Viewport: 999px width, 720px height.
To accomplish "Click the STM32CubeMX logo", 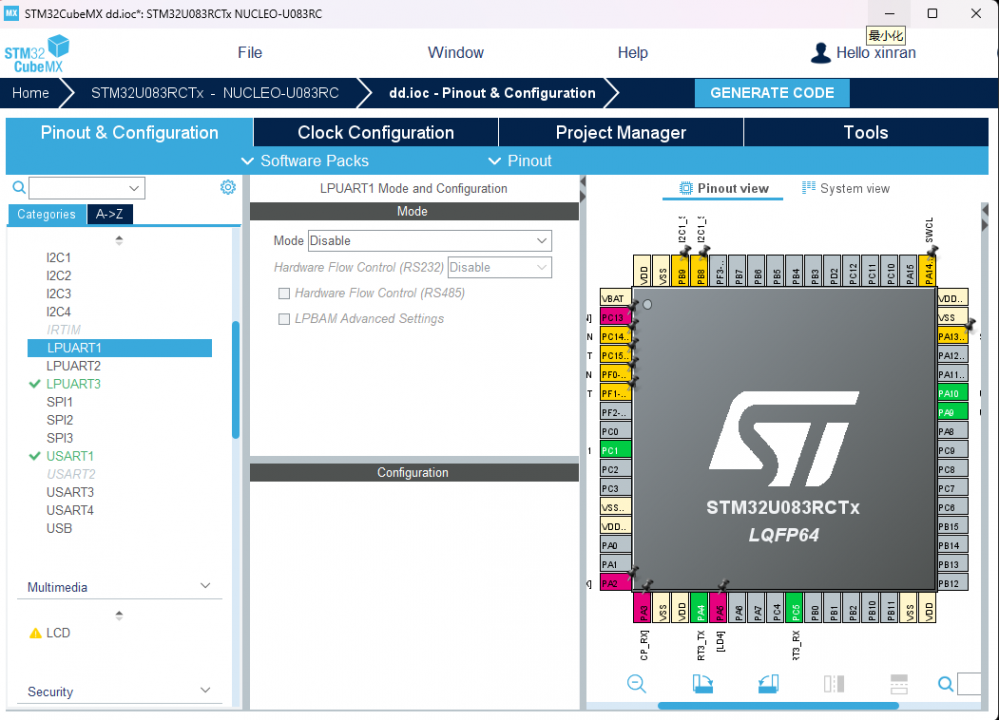I will (37, 52).
